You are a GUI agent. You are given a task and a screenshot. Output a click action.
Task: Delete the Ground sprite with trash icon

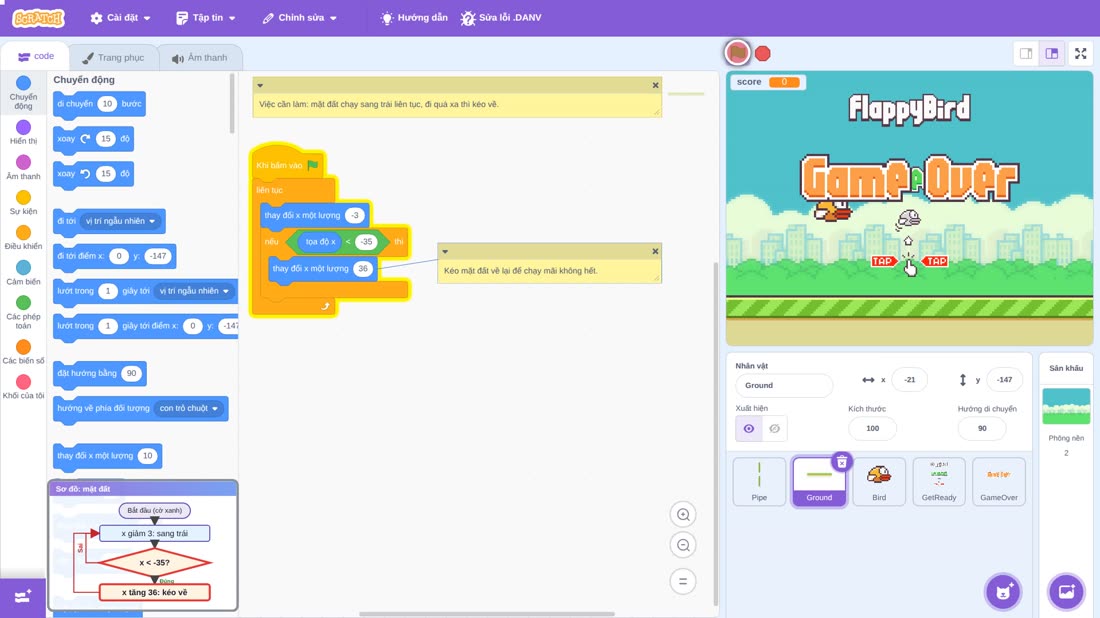click(x=842, y=462)
